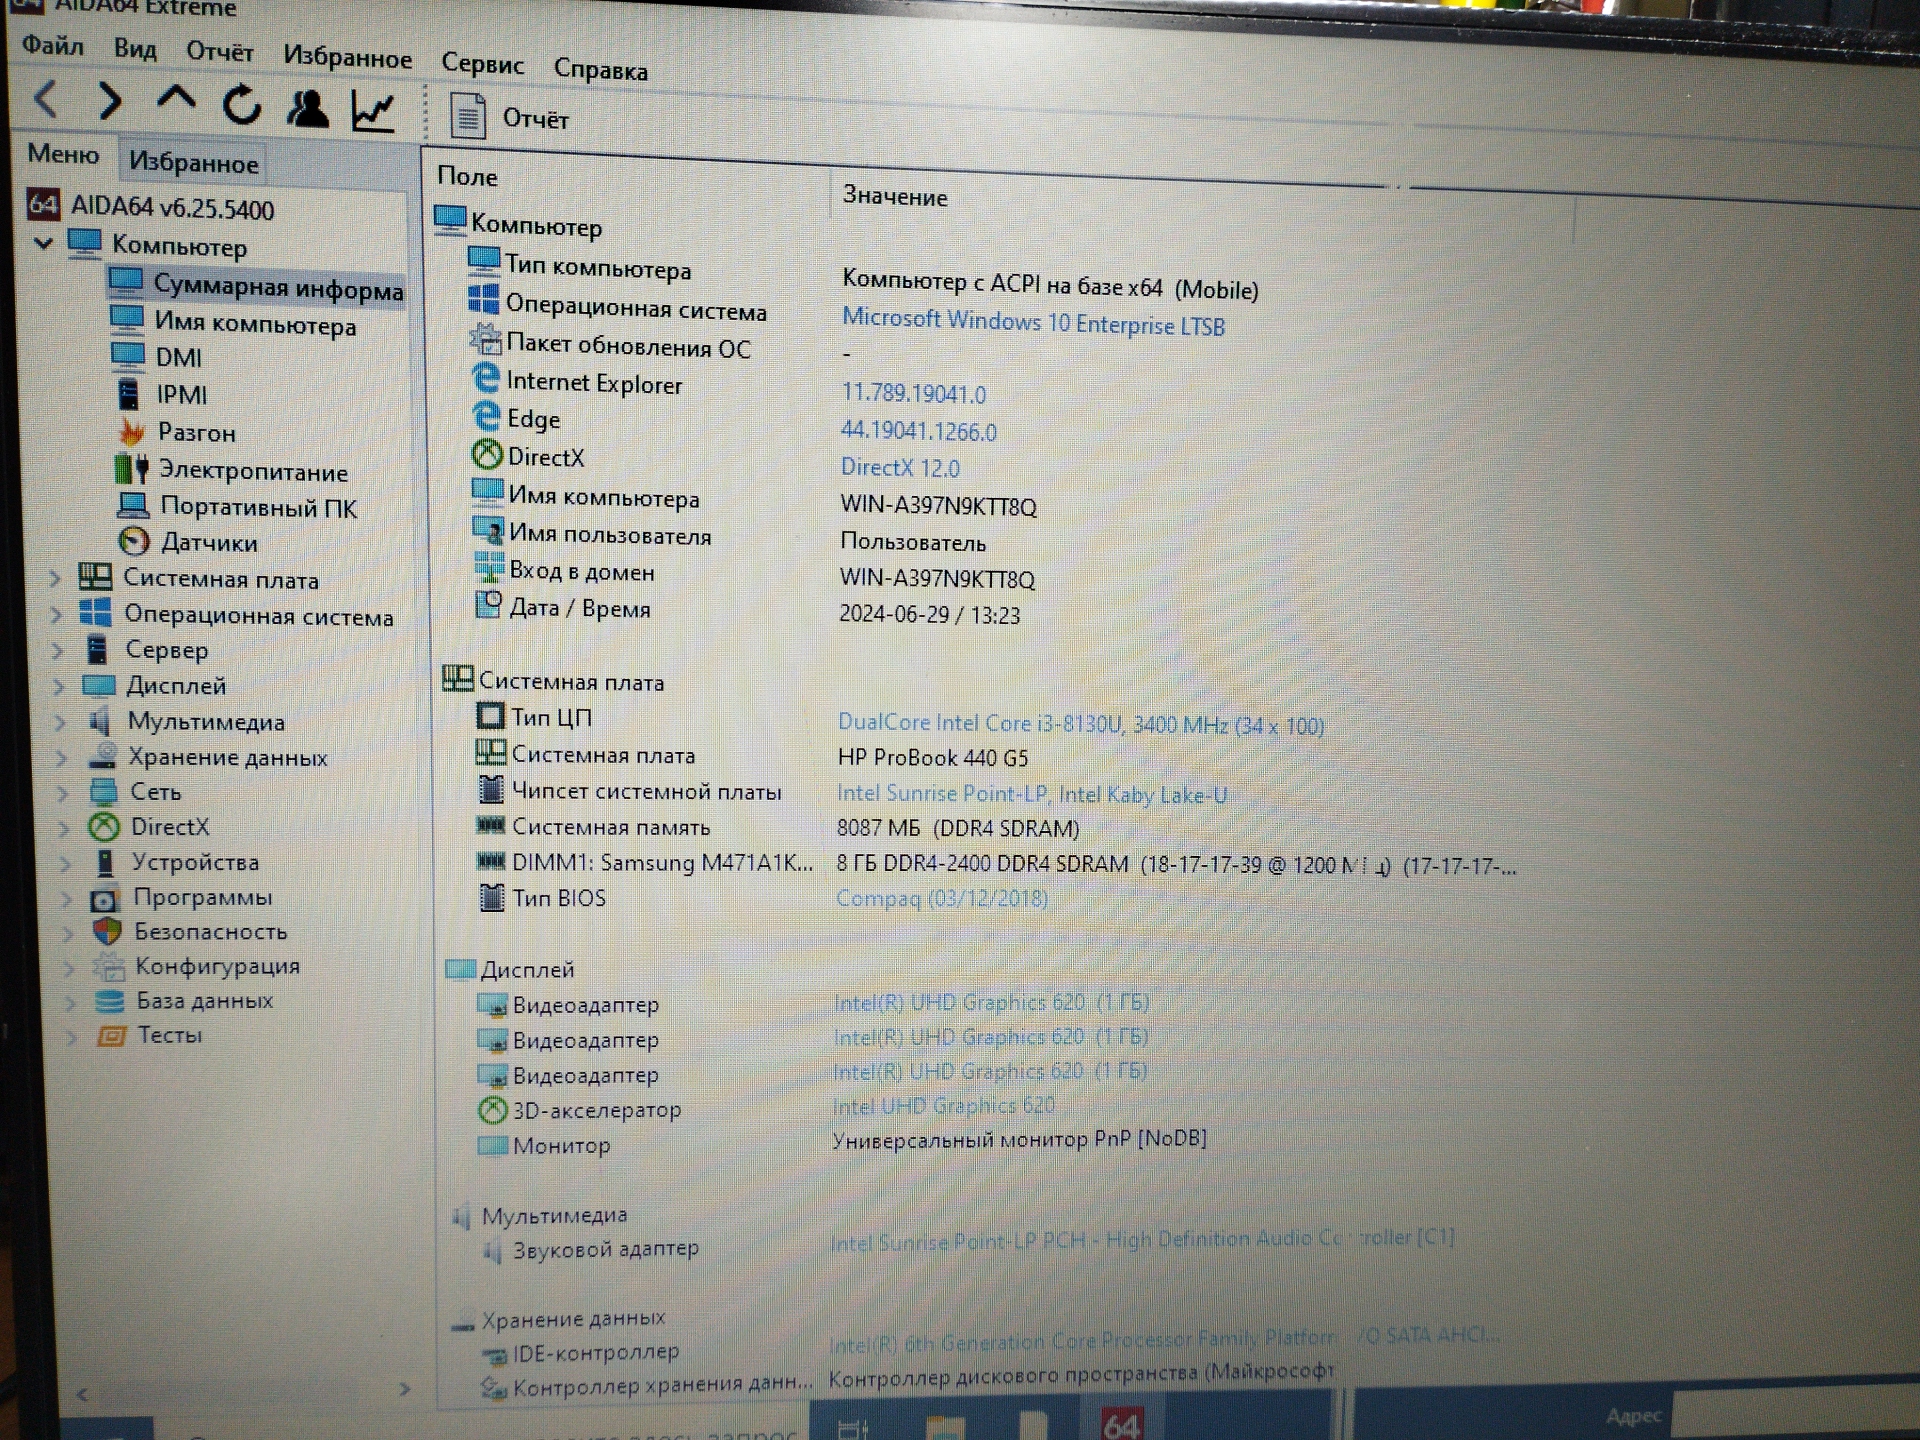Switch to the Избранное panel tab
1920x1440 pixels.
pos(193,163)
